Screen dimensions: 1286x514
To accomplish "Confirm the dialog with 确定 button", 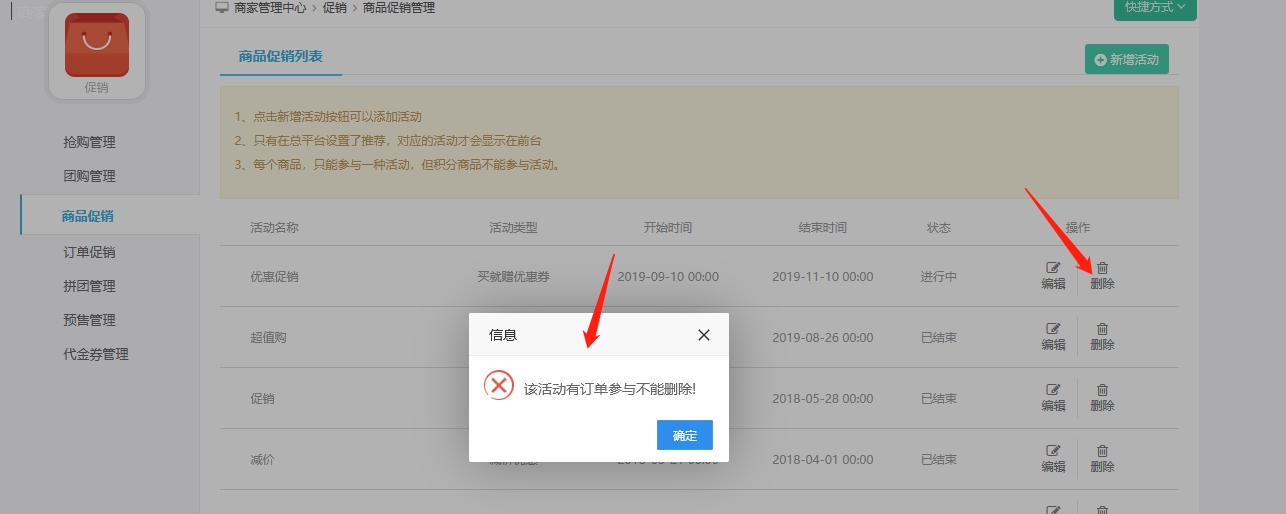I will (685, 435).
